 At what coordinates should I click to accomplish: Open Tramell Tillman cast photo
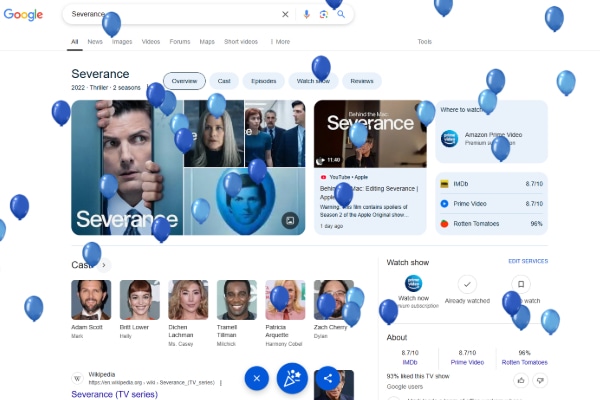(237, 300)
